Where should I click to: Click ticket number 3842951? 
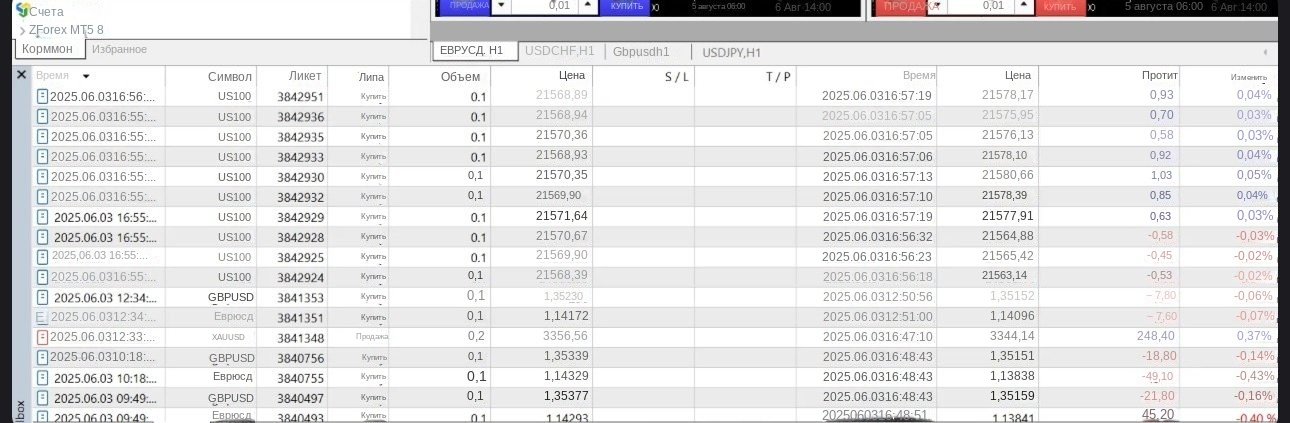pyautogui.click(x=300, y=97)
